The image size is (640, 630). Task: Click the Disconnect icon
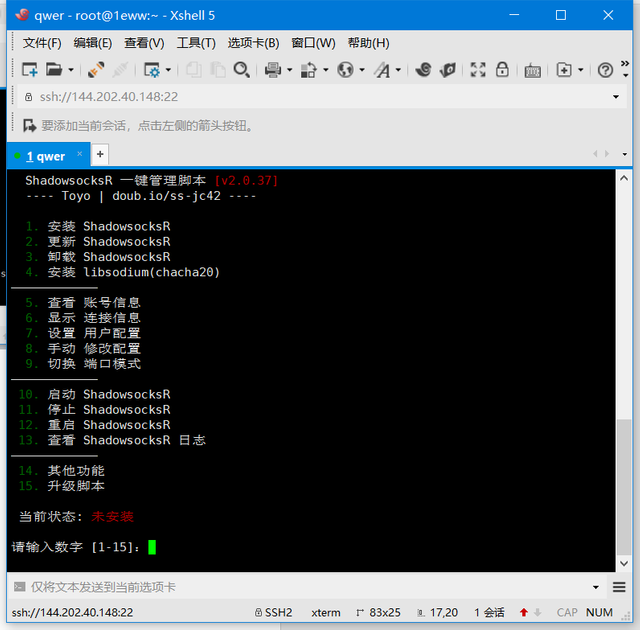point(120,70)
